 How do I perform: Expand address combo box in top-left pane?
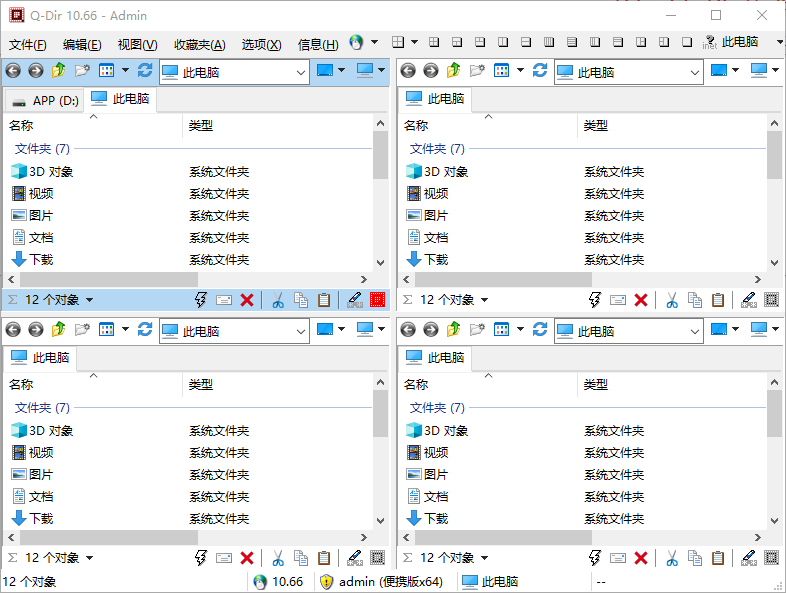[x=302, y=72]
